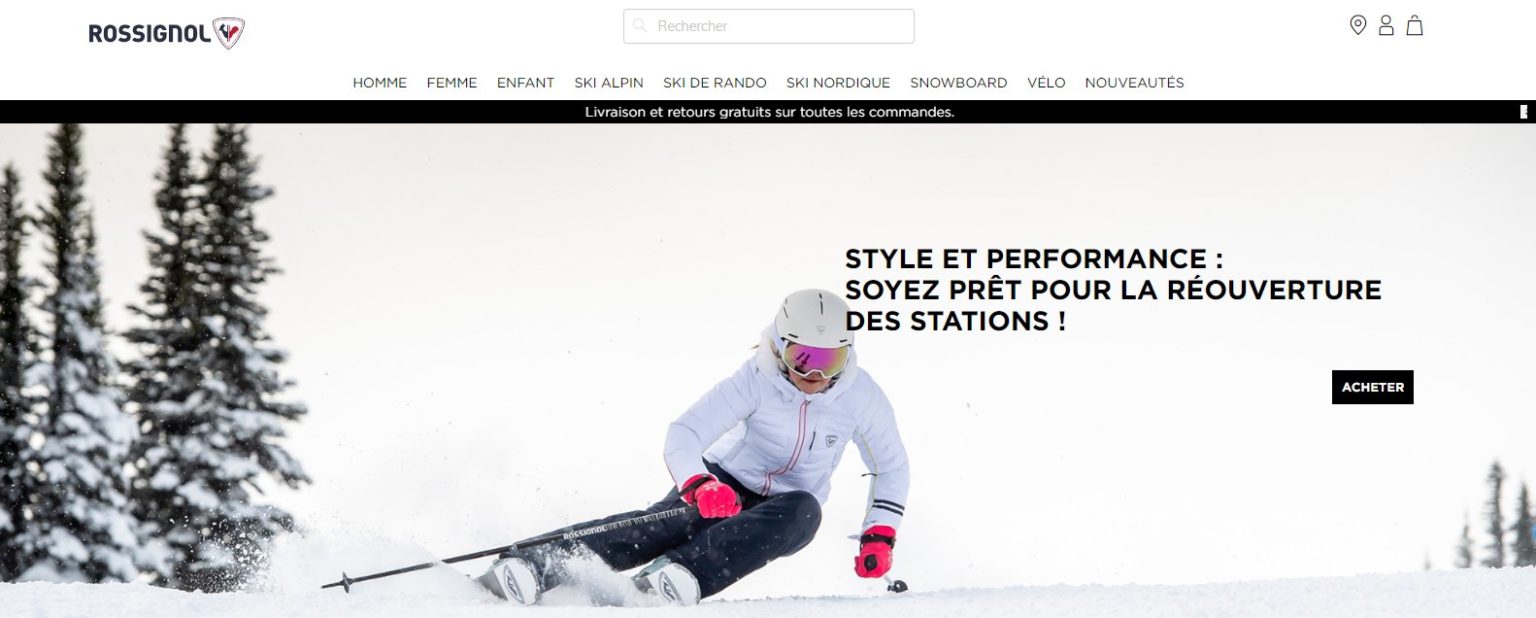The image size is (1536, 618).
Task: Expand the SKI ALPIN category
Action: pos(609,83)
